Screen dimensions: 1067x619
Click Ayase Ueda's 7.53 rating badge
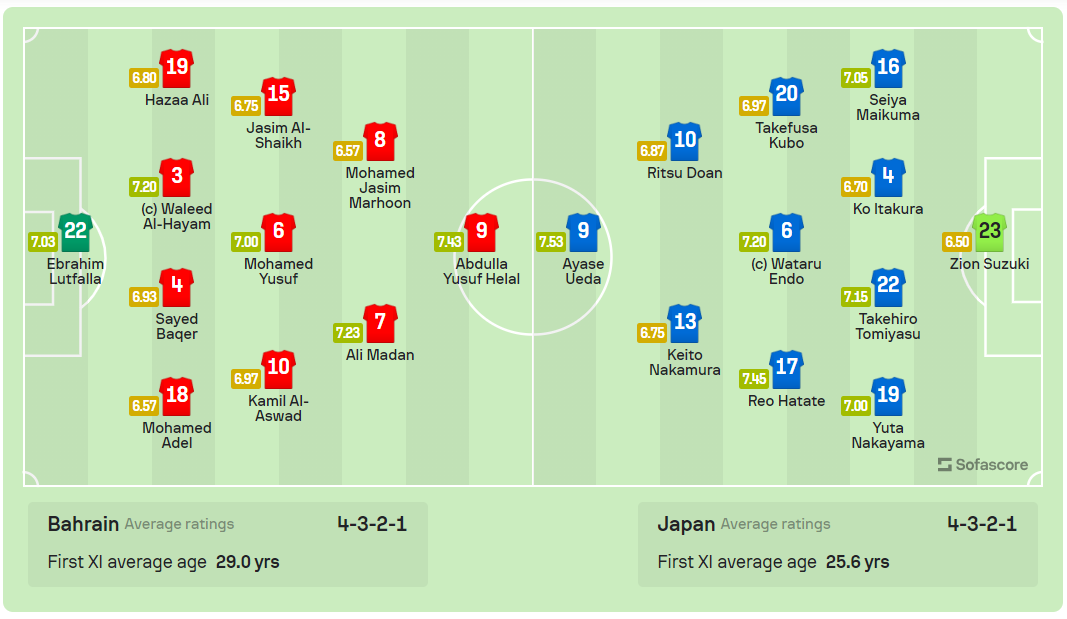pos(551,242)
